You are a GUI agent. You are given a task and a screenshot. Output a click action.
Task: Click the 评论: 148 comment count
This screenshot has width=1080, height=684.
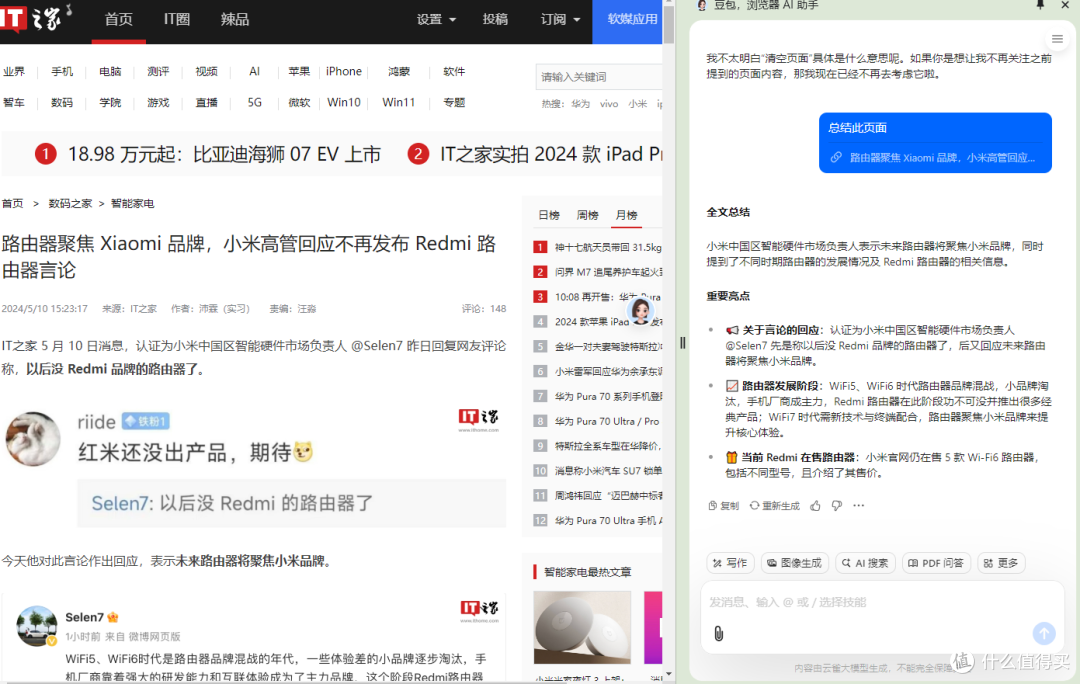coord(484,309)
